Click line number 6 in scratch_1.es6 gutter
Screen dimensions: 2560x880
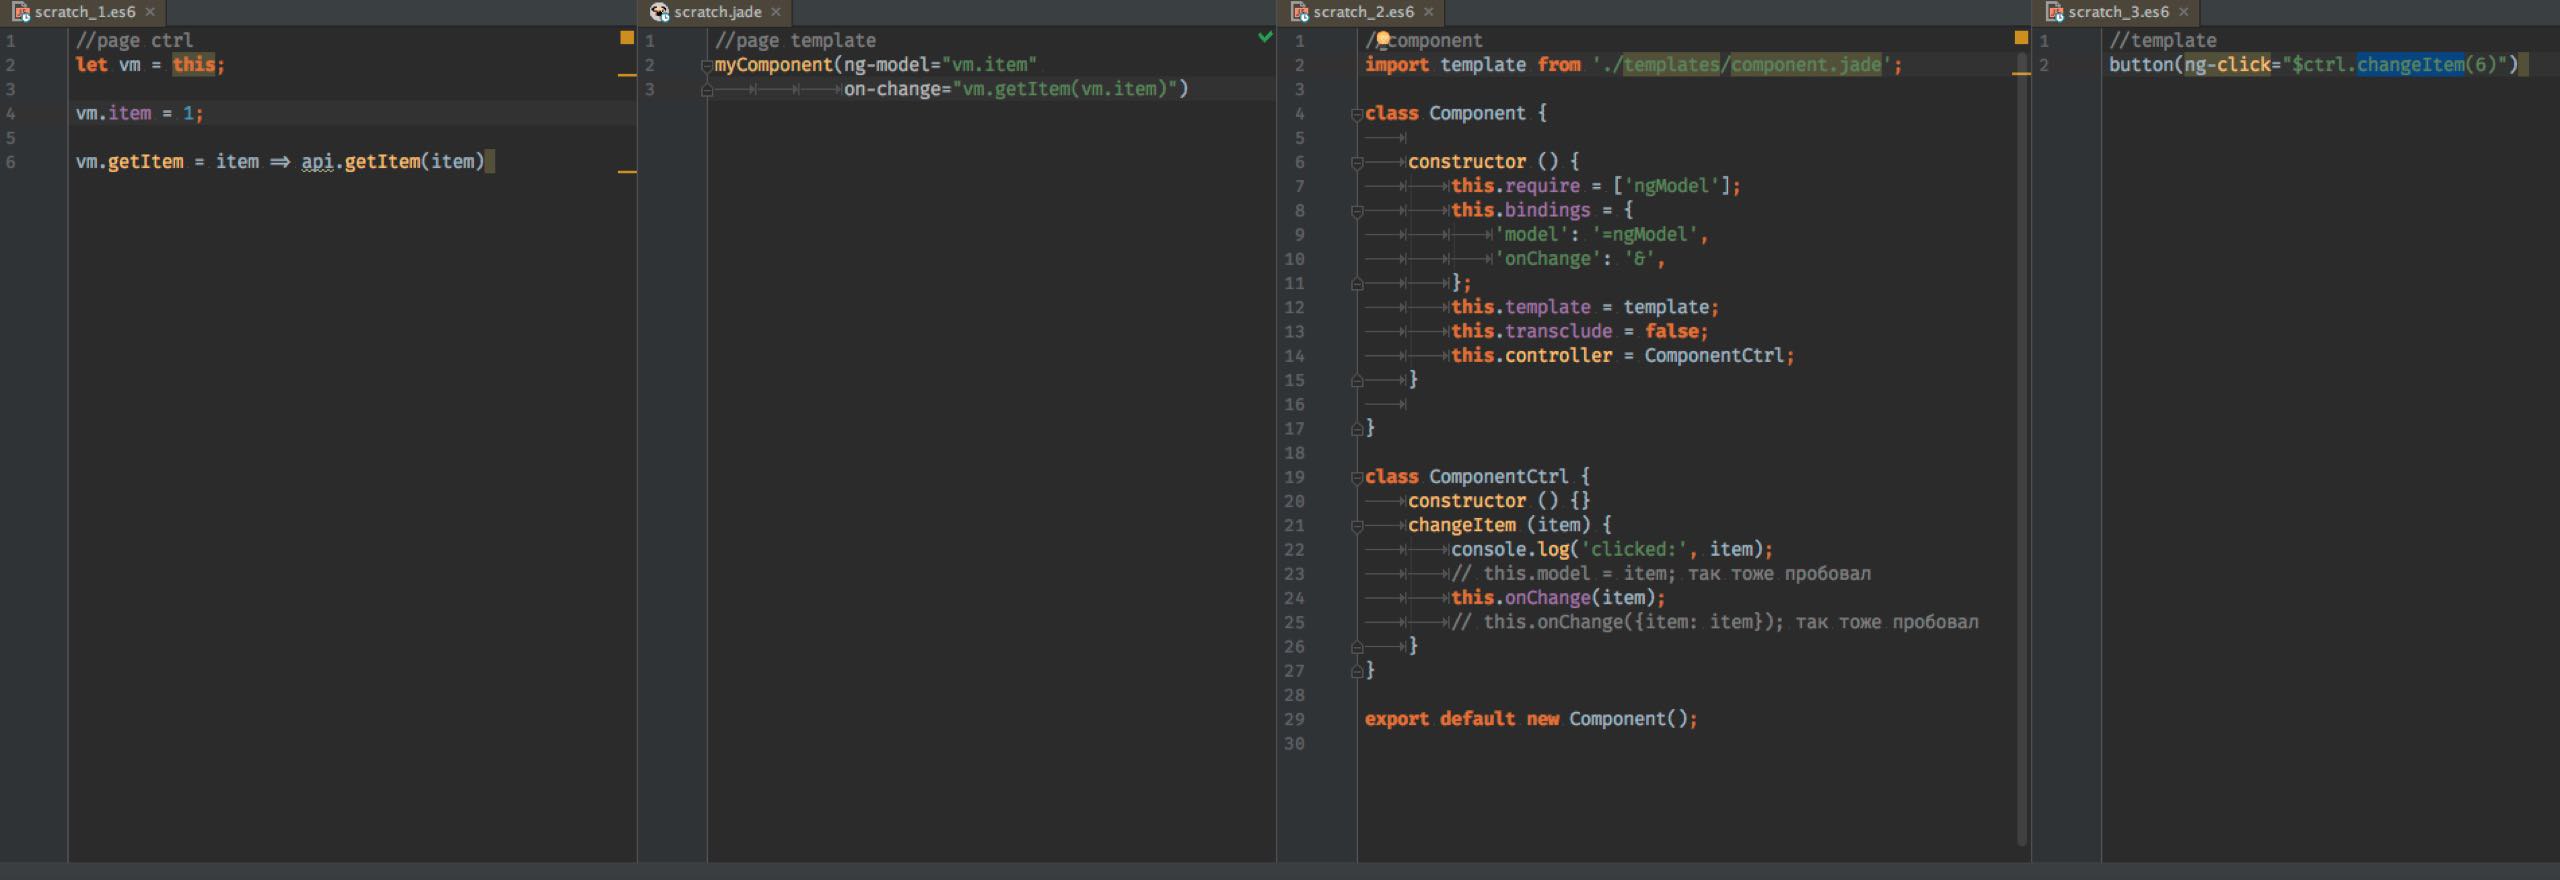coord(10,162)
